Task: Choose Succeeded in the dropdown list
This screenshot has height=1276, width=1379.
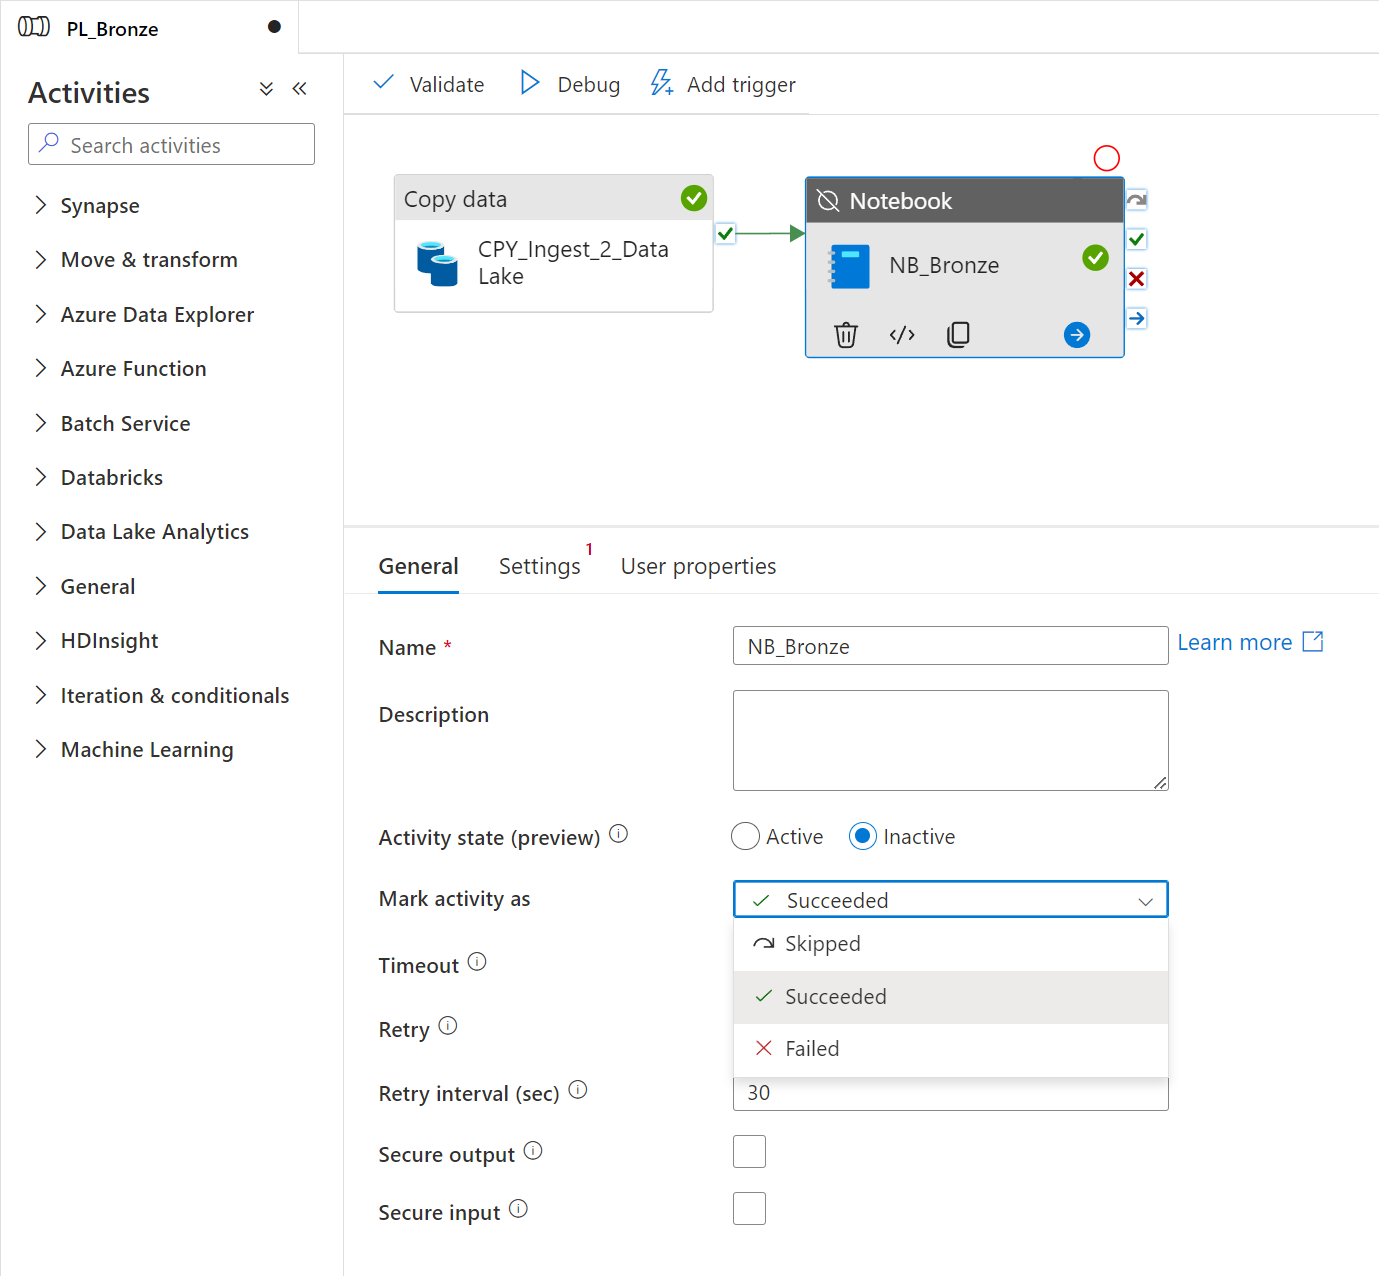Action: pos(950,997)
